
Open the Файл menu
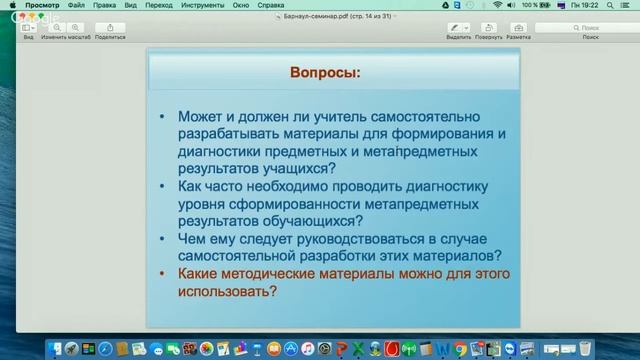[76, 5]
